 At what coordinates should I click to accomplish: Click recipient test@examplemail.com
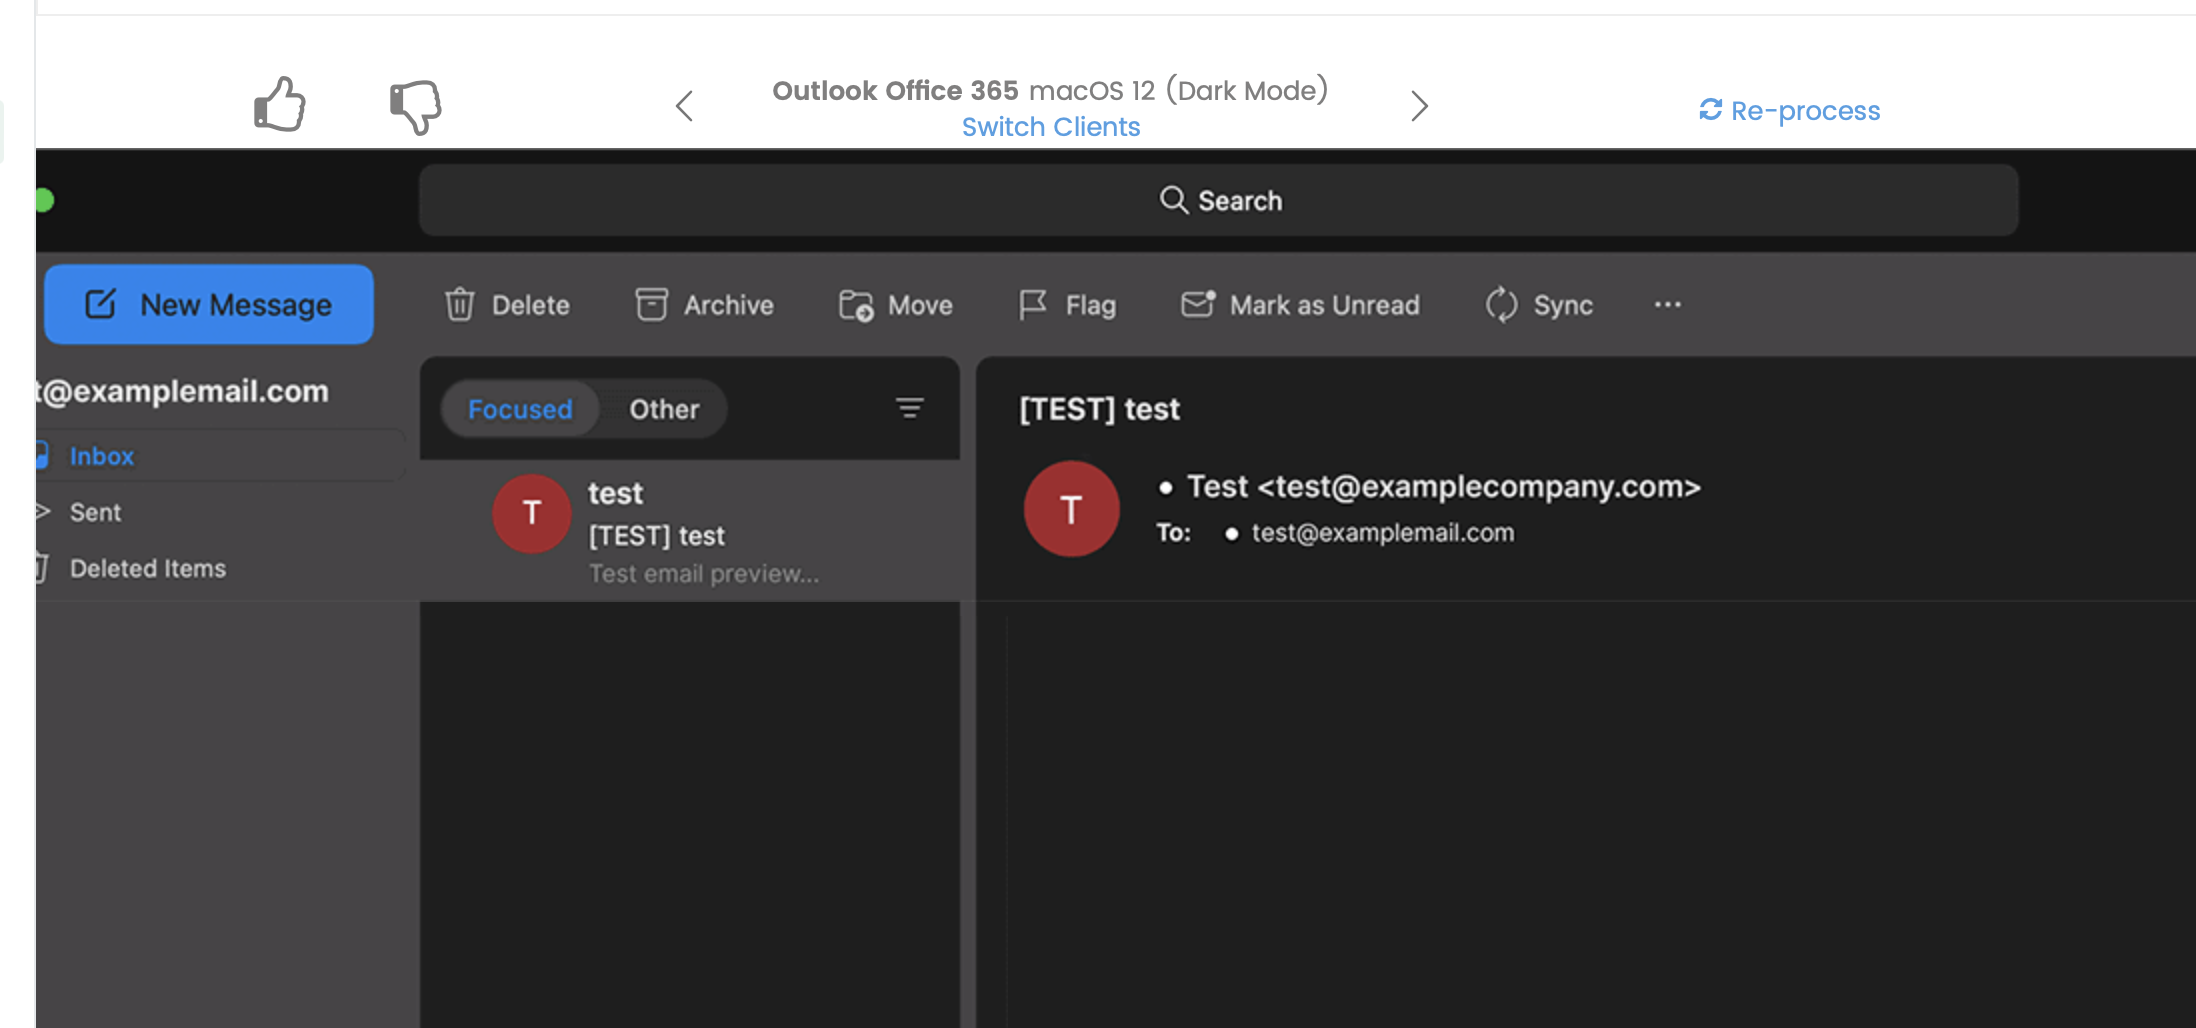[x=1383, y=533]
